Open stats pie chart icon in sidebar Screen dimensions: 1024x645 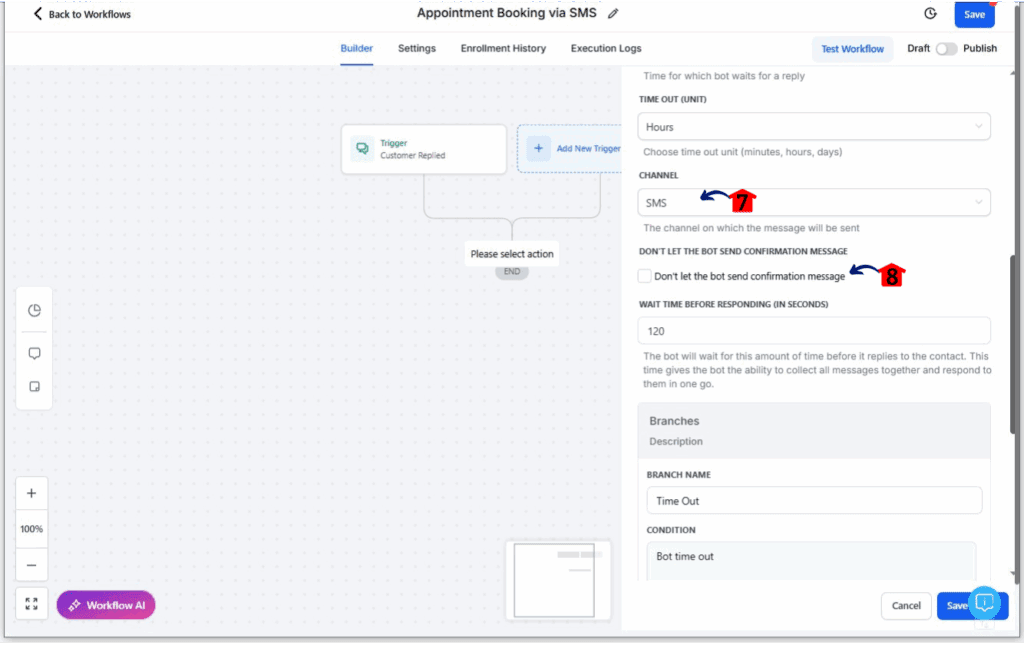[x=34, y=311]
